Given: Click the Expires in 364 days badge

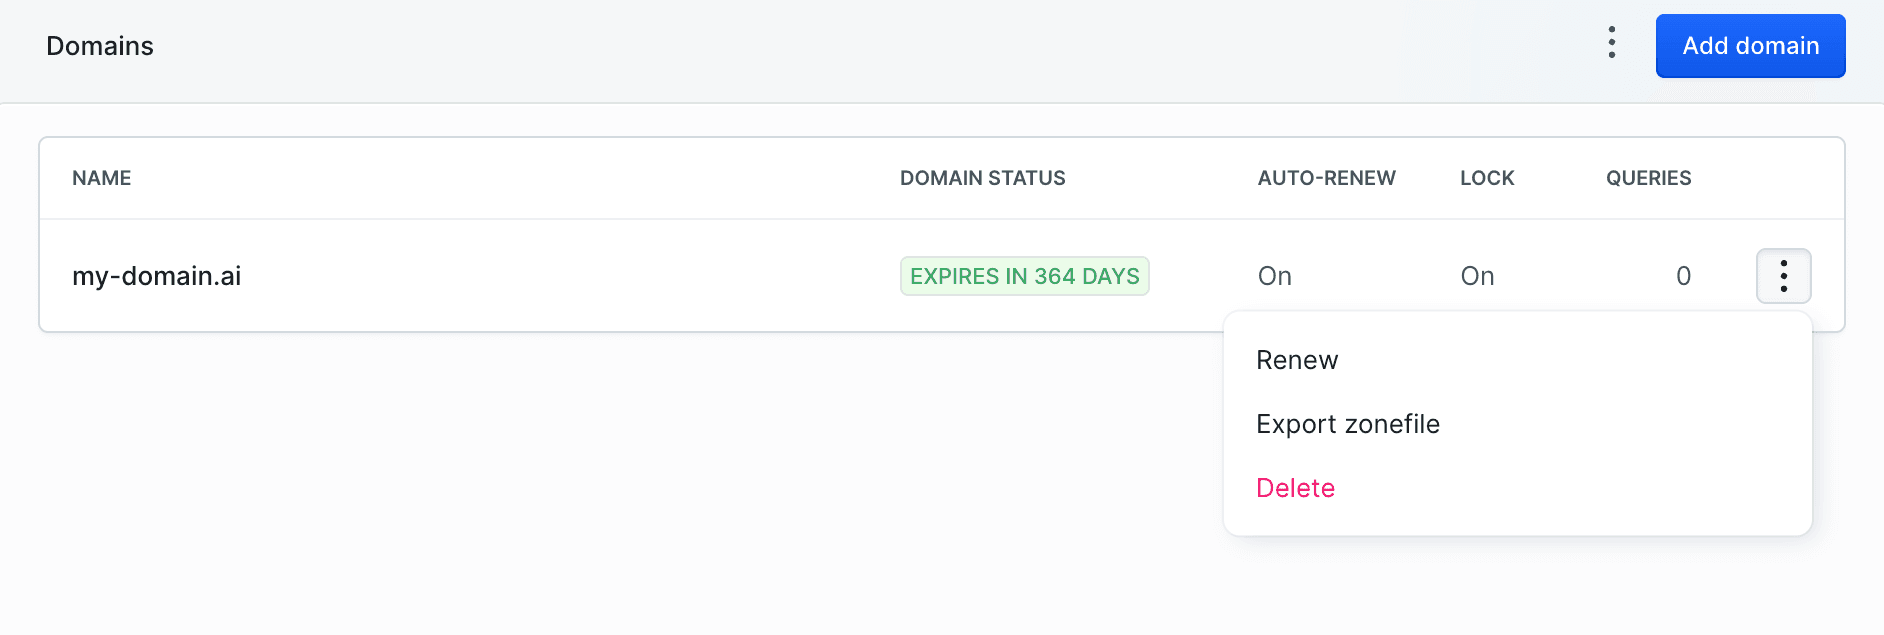Looking at the screenshot, I should 1024,276.
